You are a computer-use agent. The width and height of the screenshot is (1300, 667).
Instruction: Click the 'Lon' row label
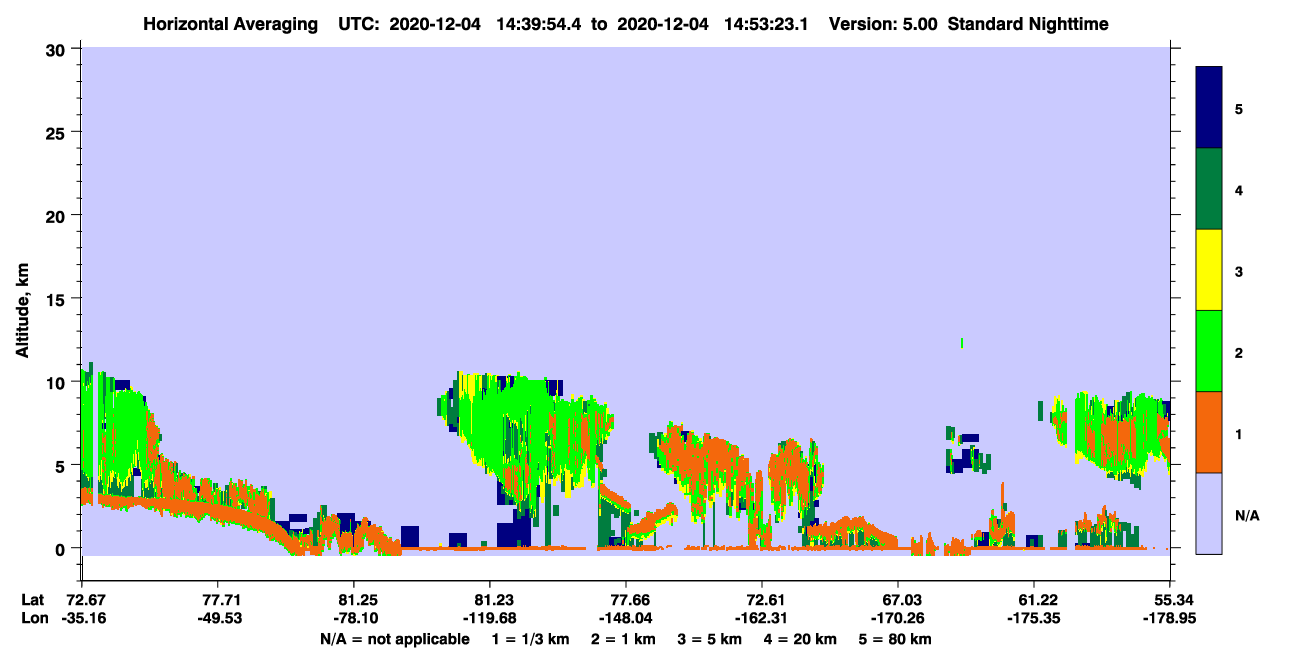[x=33, y=618]
